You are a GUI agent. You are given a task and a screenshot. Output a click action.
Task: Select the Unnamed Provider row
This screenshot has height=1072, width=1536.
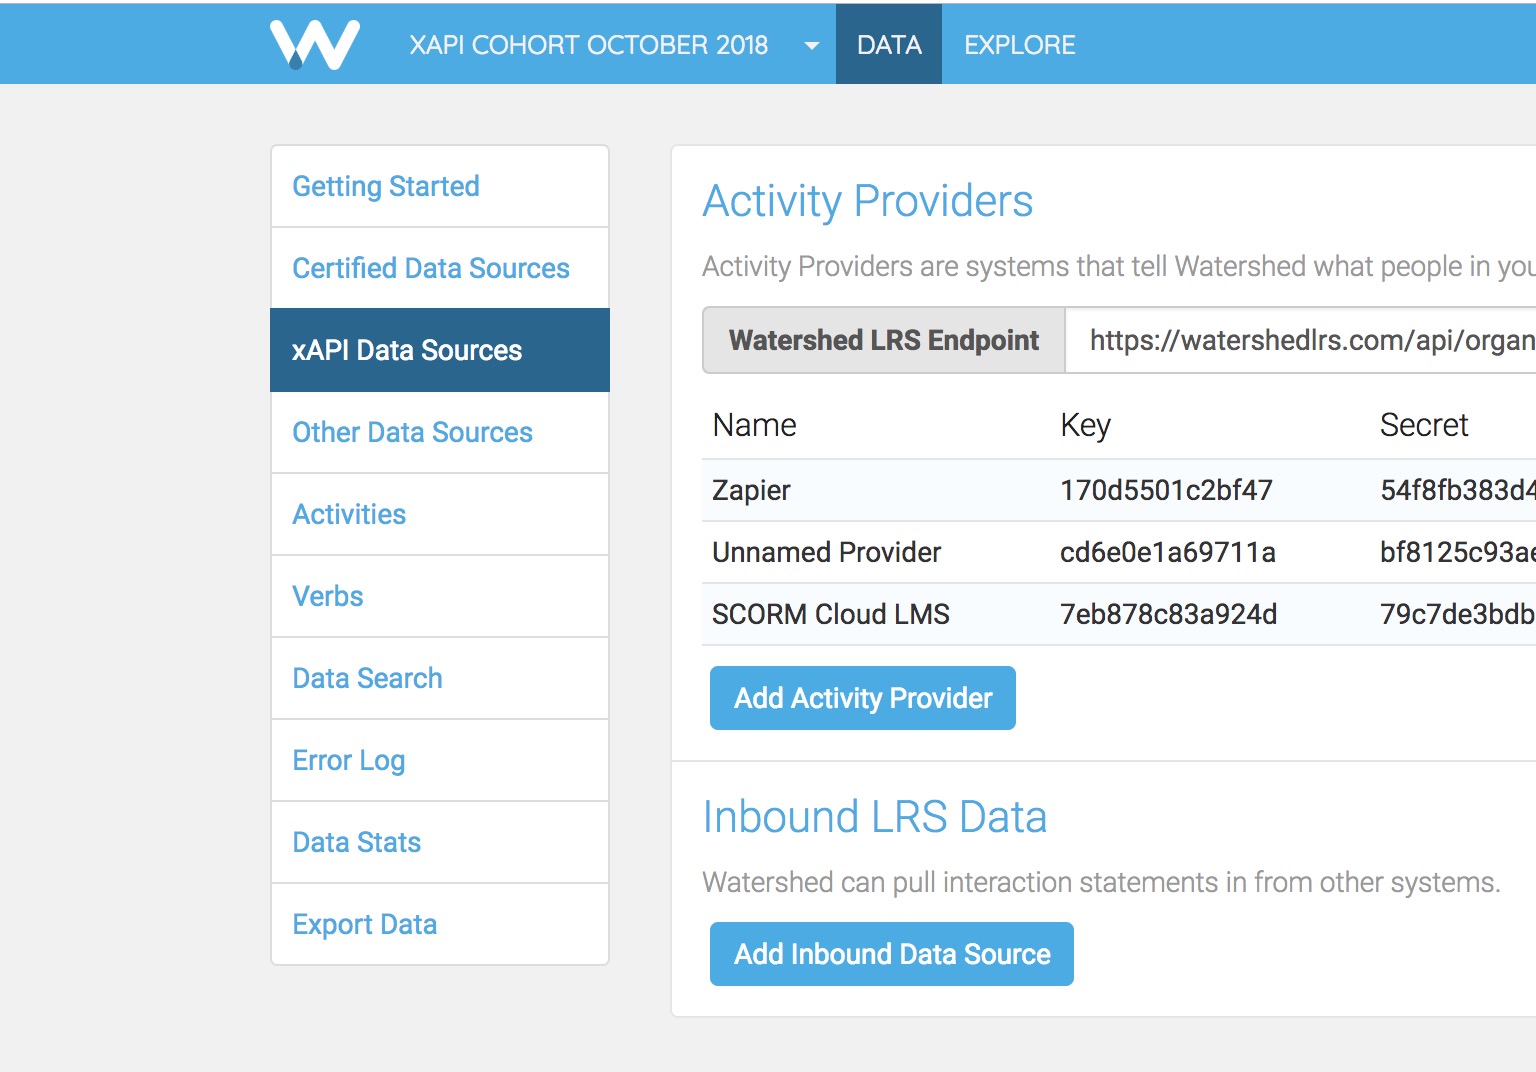click(826, 553)
